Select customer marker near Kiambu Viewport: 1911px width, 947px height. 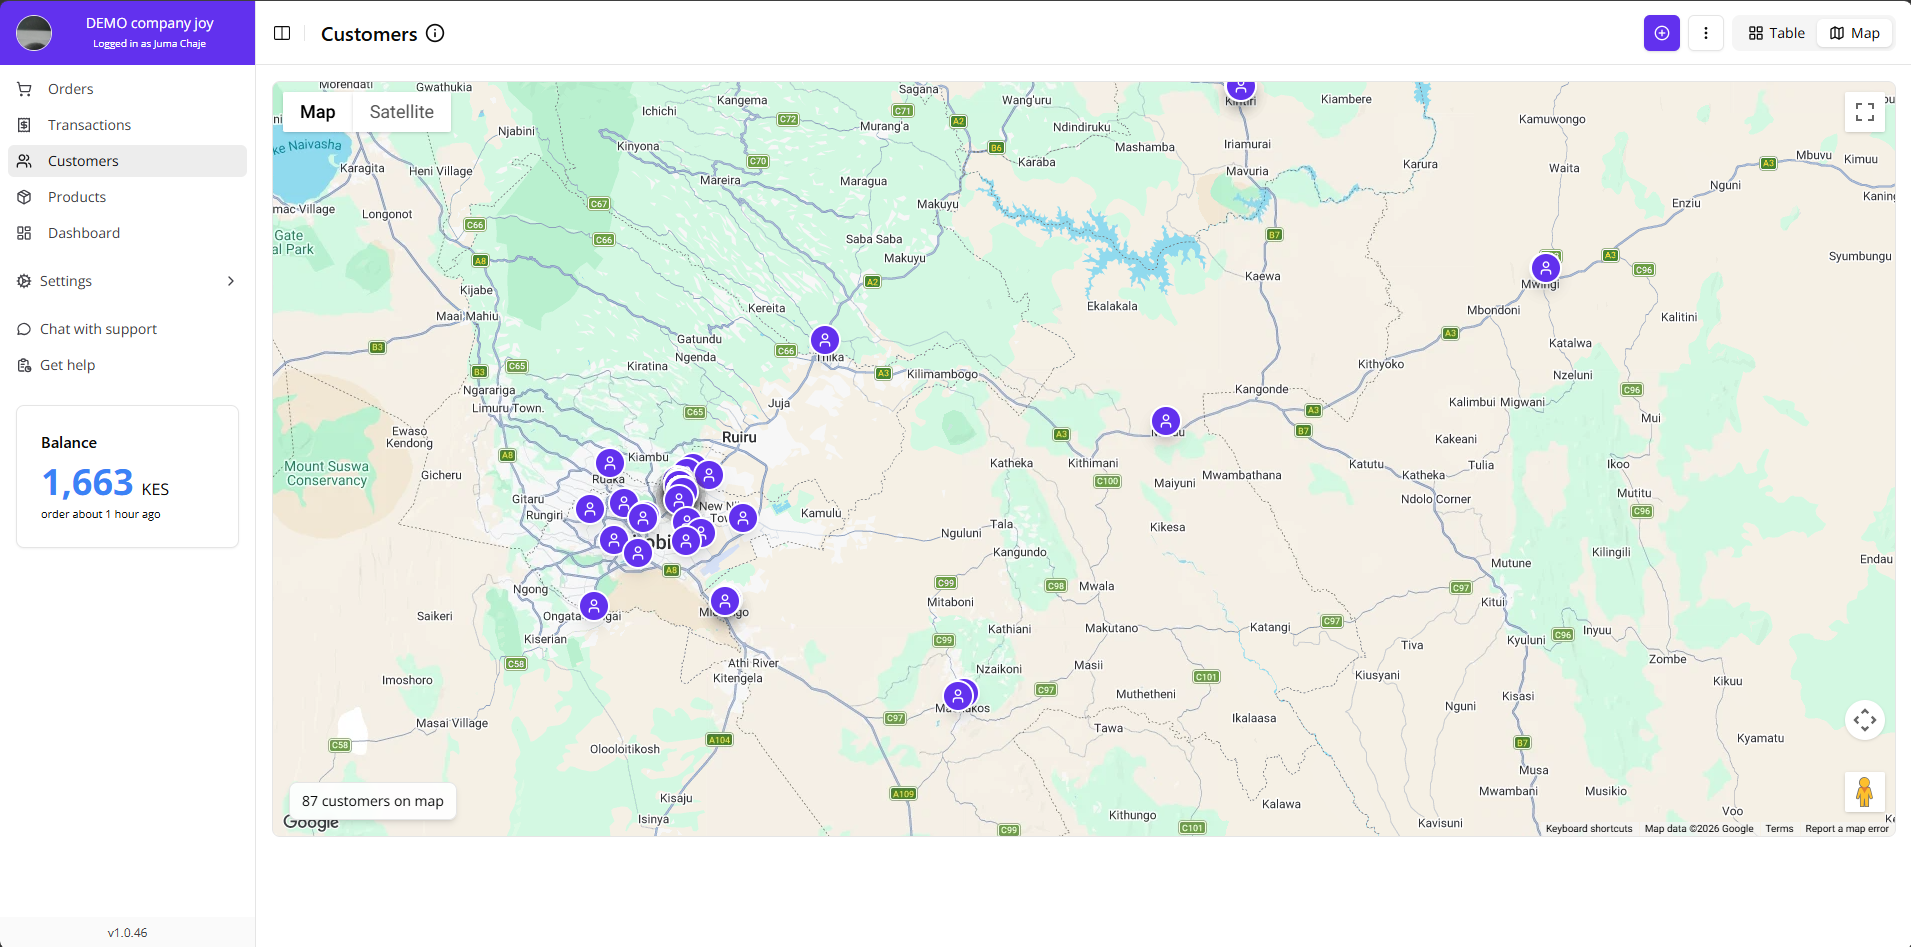pos(610,463)
